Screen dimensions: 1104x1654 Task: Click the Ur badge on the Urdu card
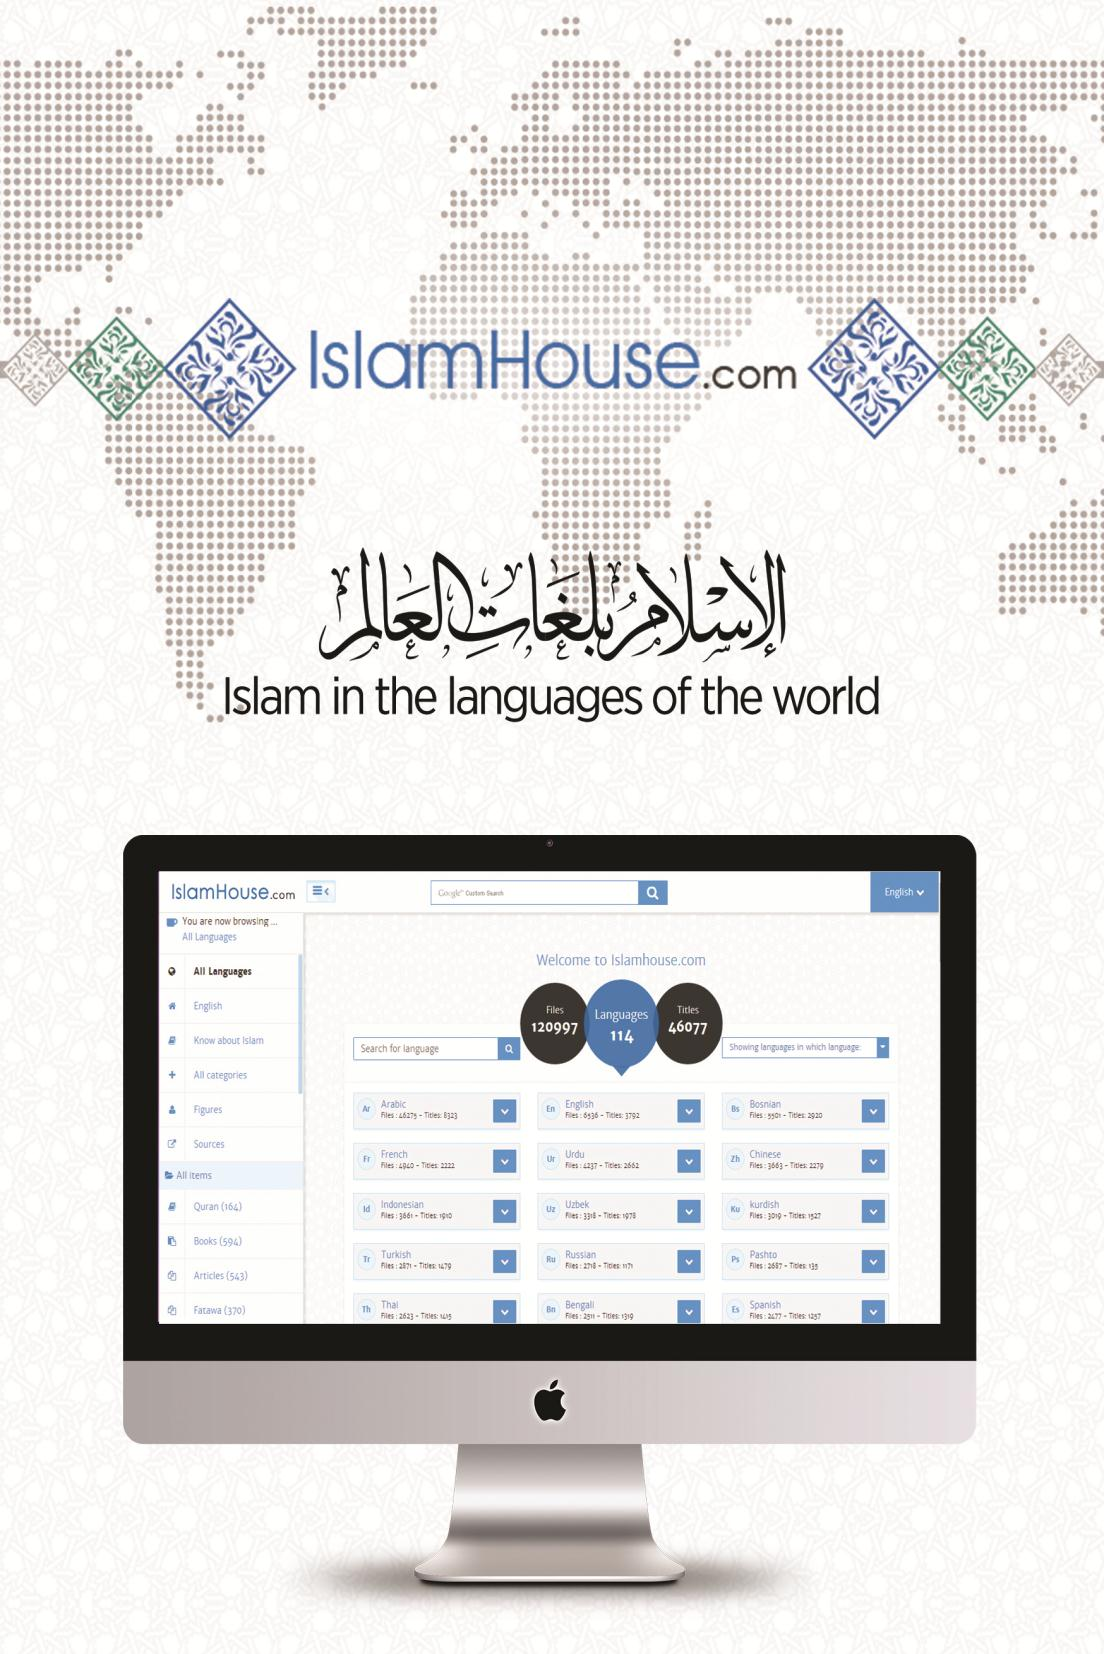point(550,1159)
